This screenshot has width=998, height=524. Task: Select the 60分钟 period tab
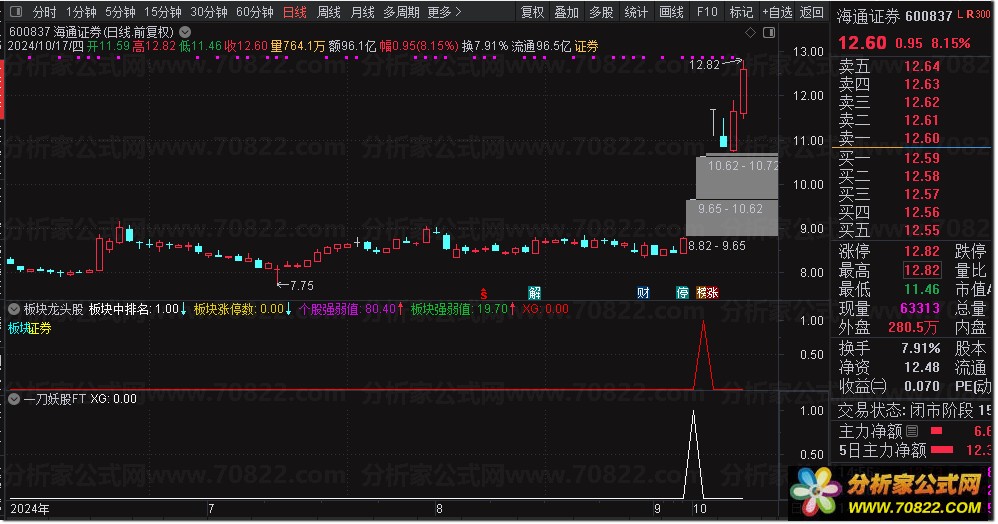pyautogui.click(x=255, y=12)
